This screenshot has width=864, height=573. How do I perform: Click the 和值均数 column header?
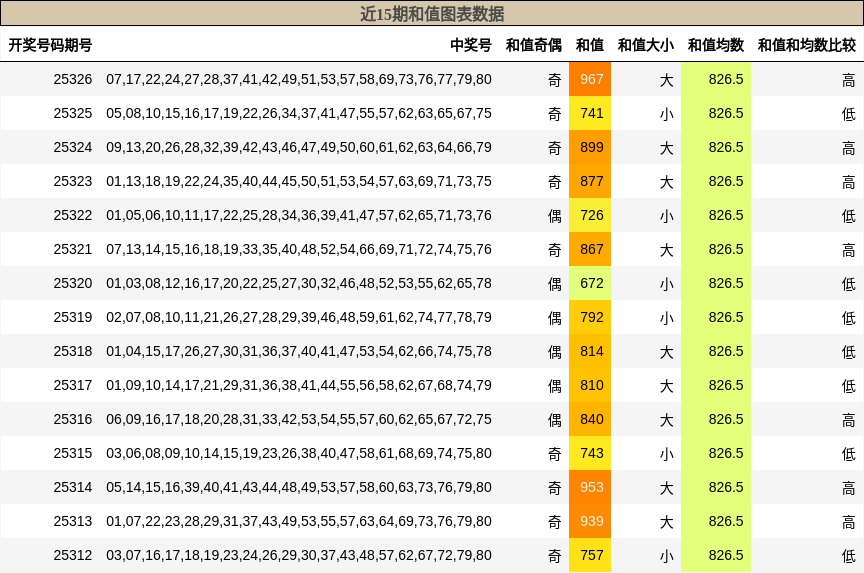click(x=716, y=45)
